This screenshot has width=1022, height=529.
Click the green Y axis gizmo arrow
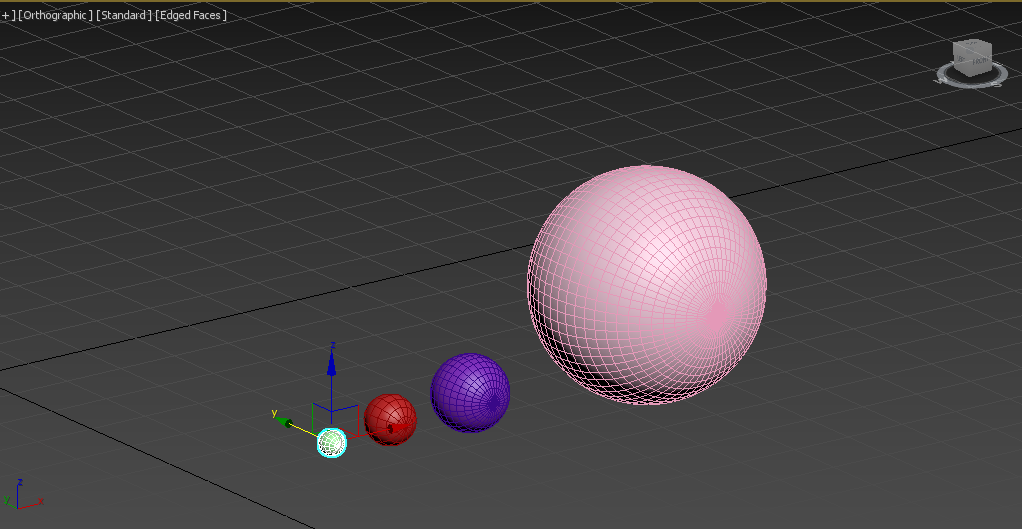tap(285, 422)
